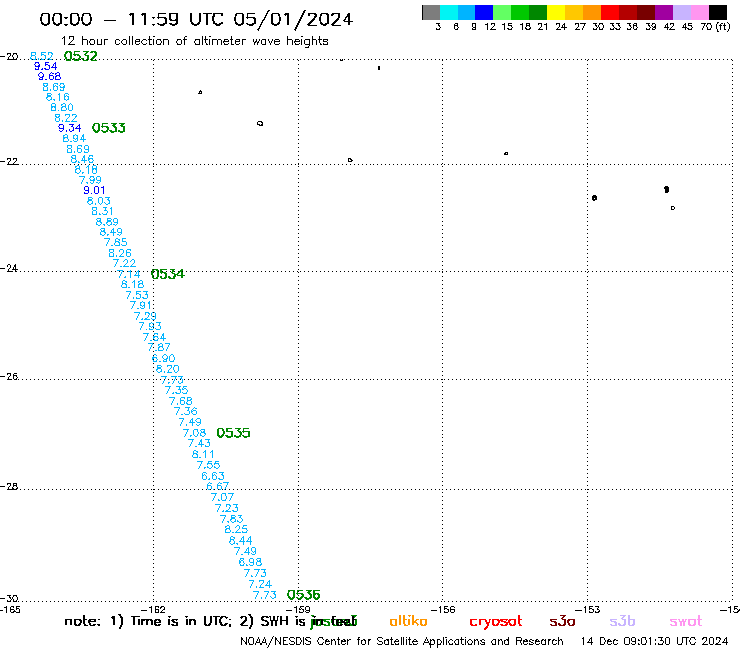Image resolution: width=740 pixels, height=650 pixels.
Task: Click the -28 latitude axis label
Action: [9, 486]
